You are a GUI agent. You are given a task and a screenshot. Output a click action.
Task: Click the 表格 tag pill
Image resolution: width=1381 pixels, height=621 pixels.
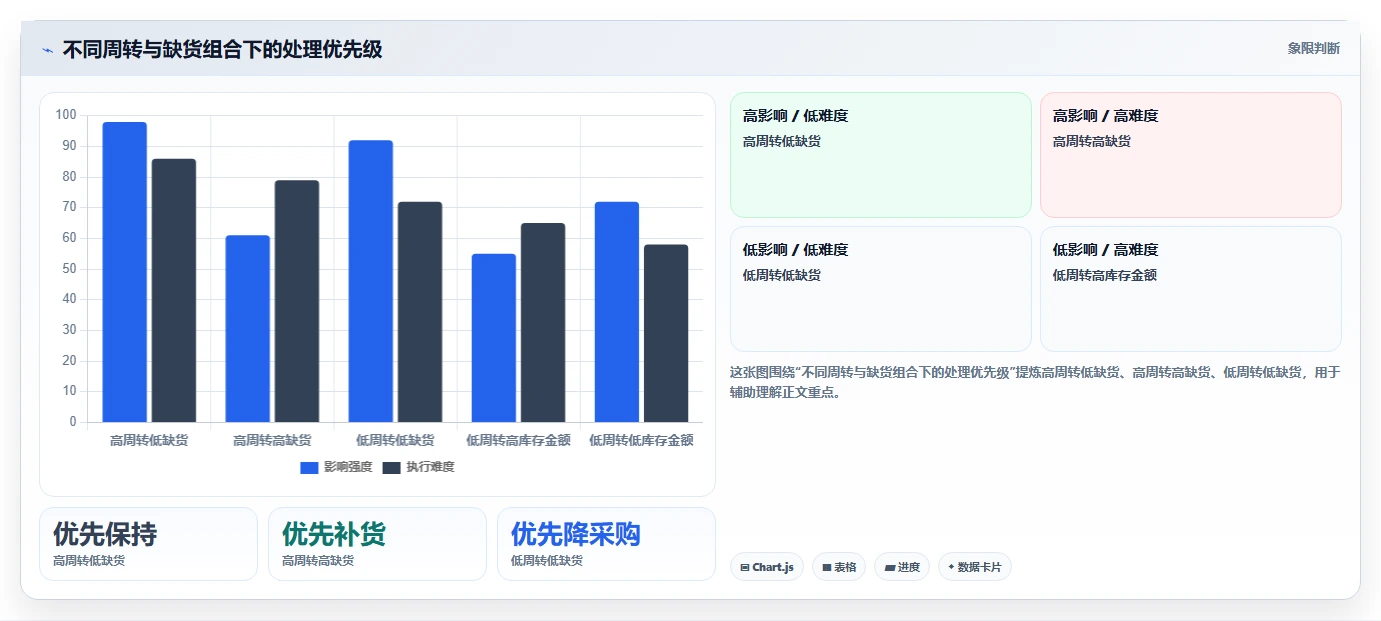(839, 567)
